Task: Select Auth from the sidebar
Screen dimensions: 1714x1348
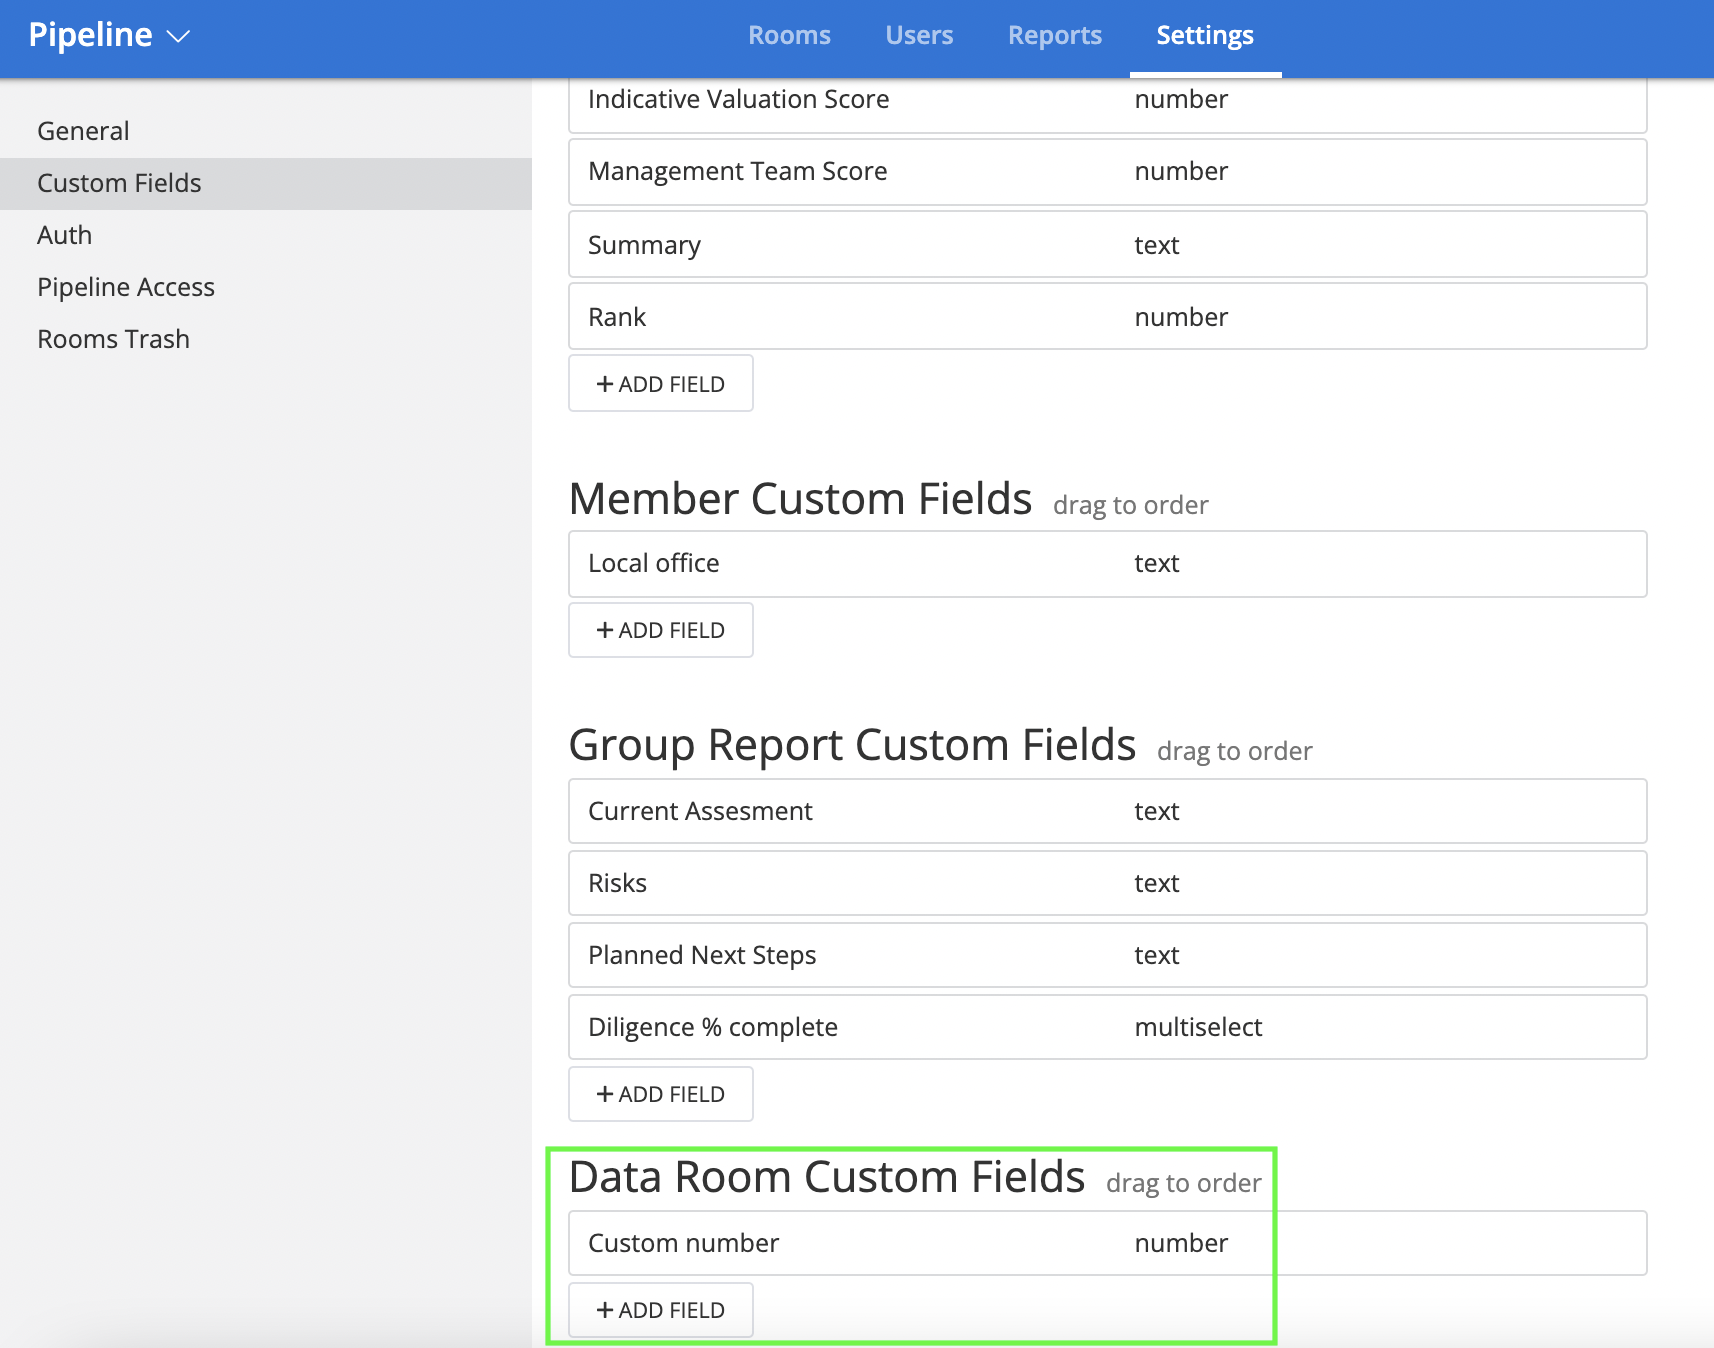Action: 64,234
